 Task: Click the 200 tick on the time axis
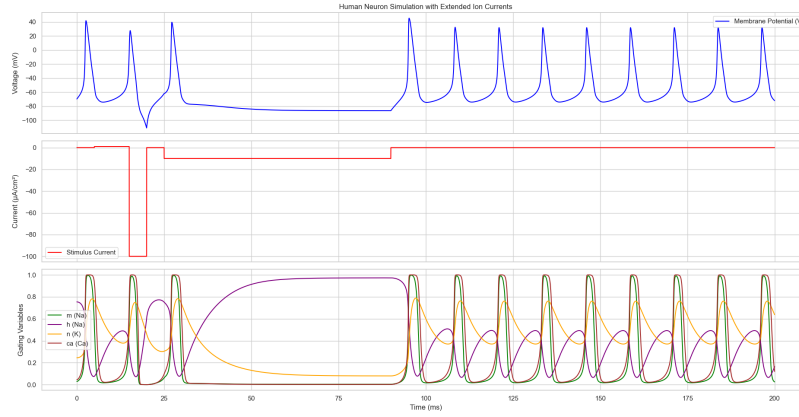click(775, 399)
